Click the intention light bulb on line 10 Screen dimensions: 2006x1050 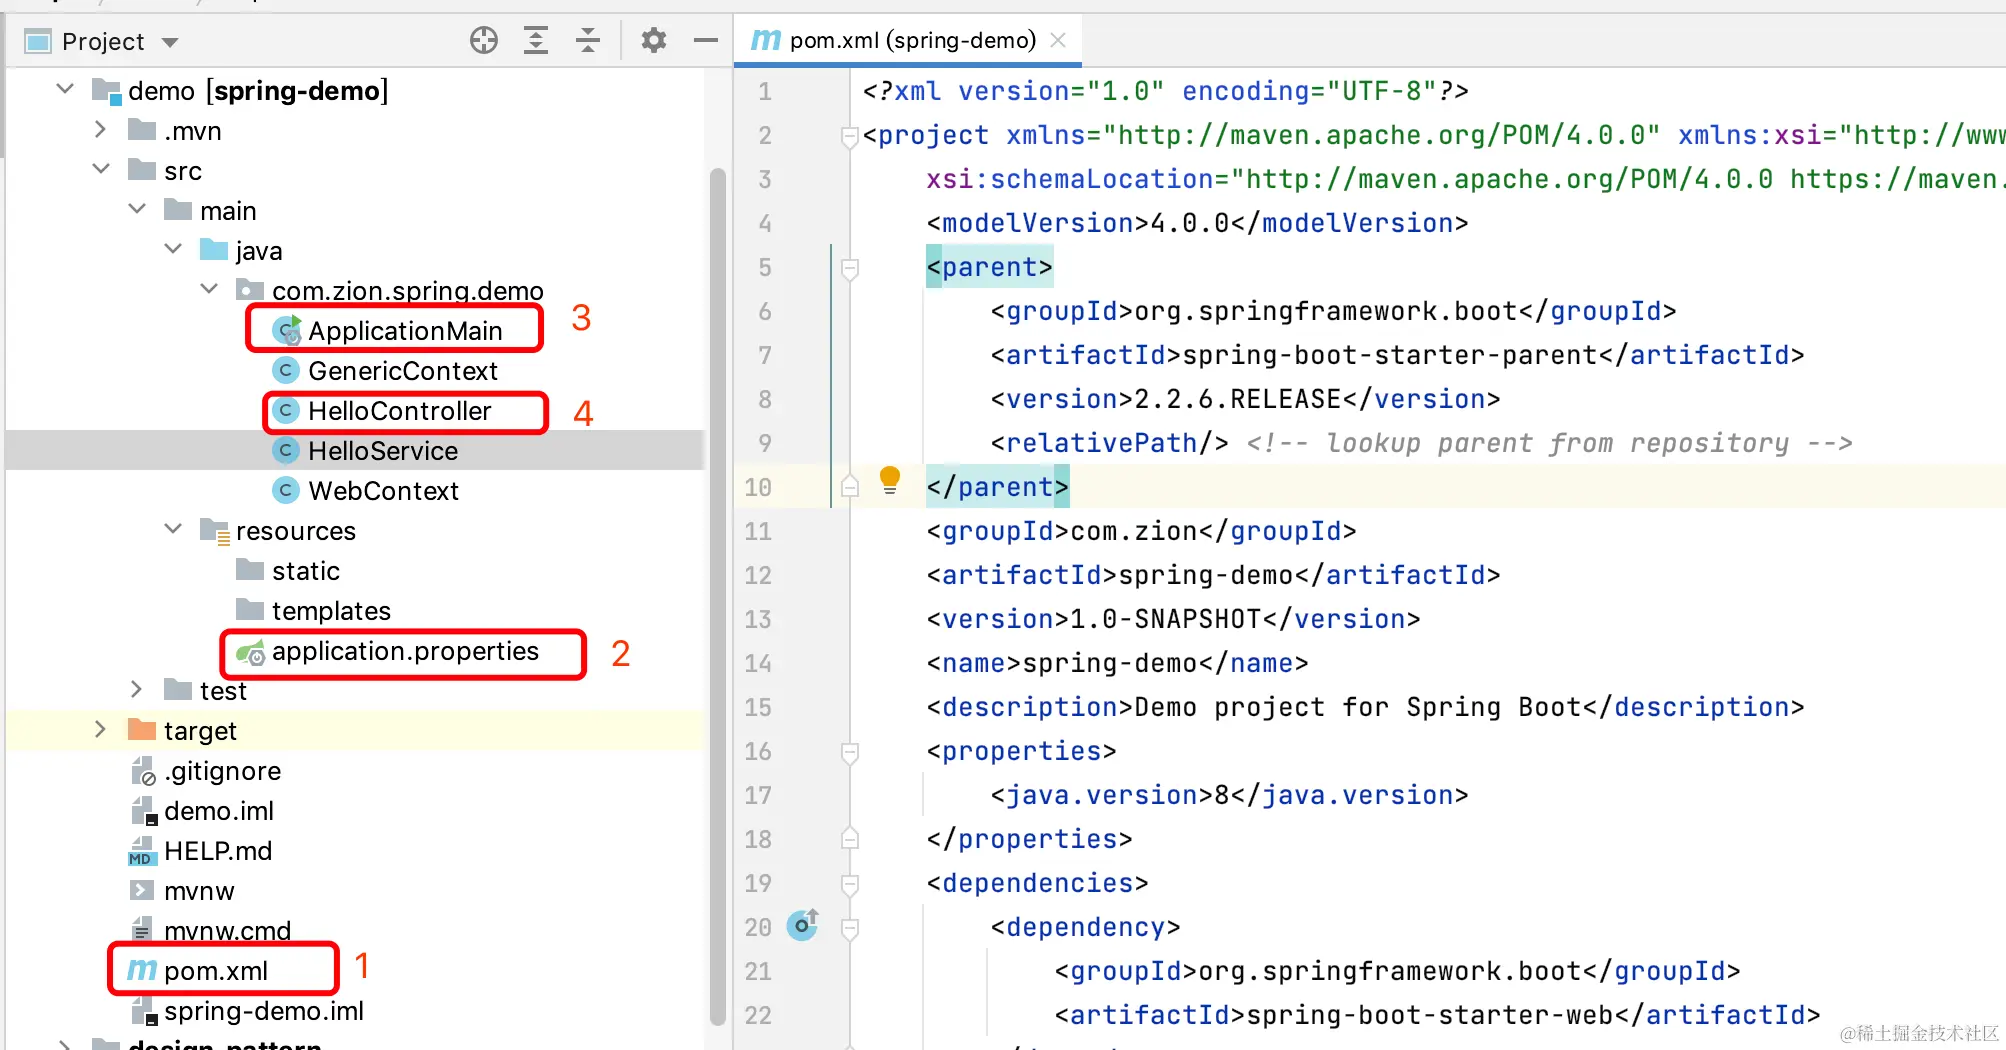coord(889,481)
